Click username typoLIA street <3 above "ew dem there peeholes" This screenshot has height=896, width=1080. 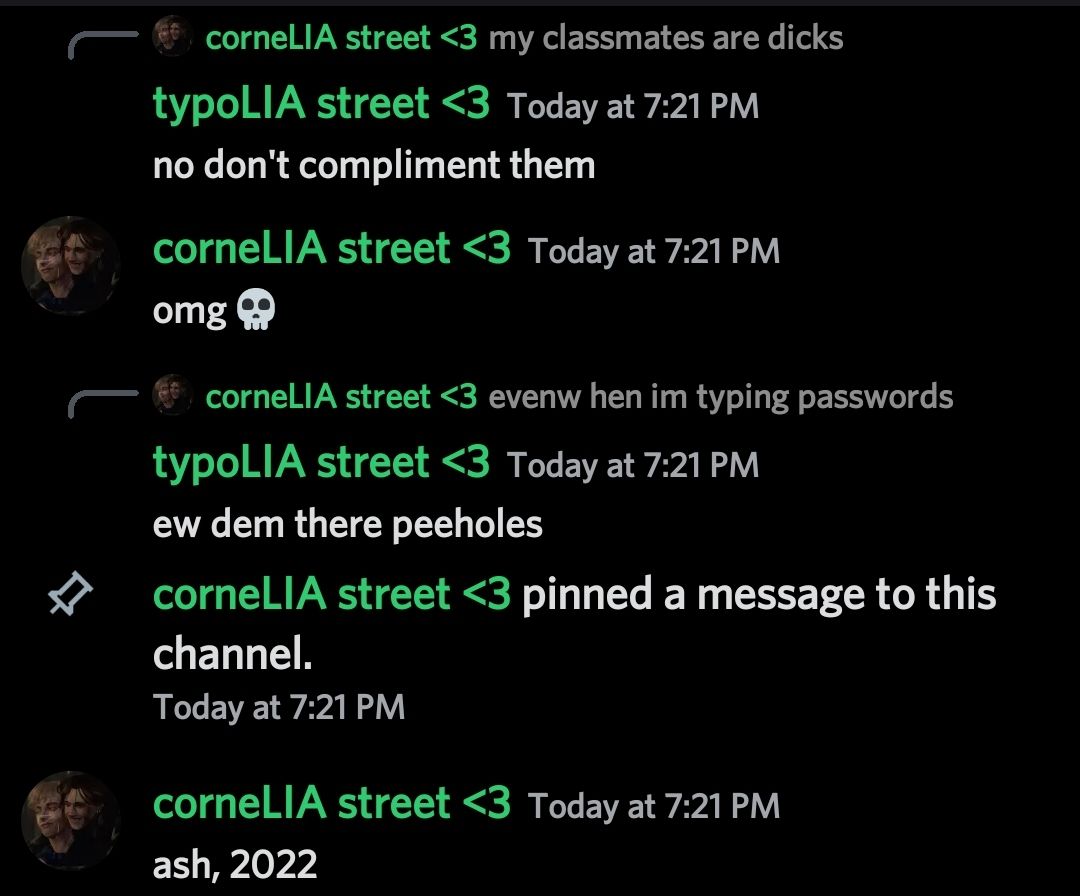pyautogui.click(x=322, y=462)
